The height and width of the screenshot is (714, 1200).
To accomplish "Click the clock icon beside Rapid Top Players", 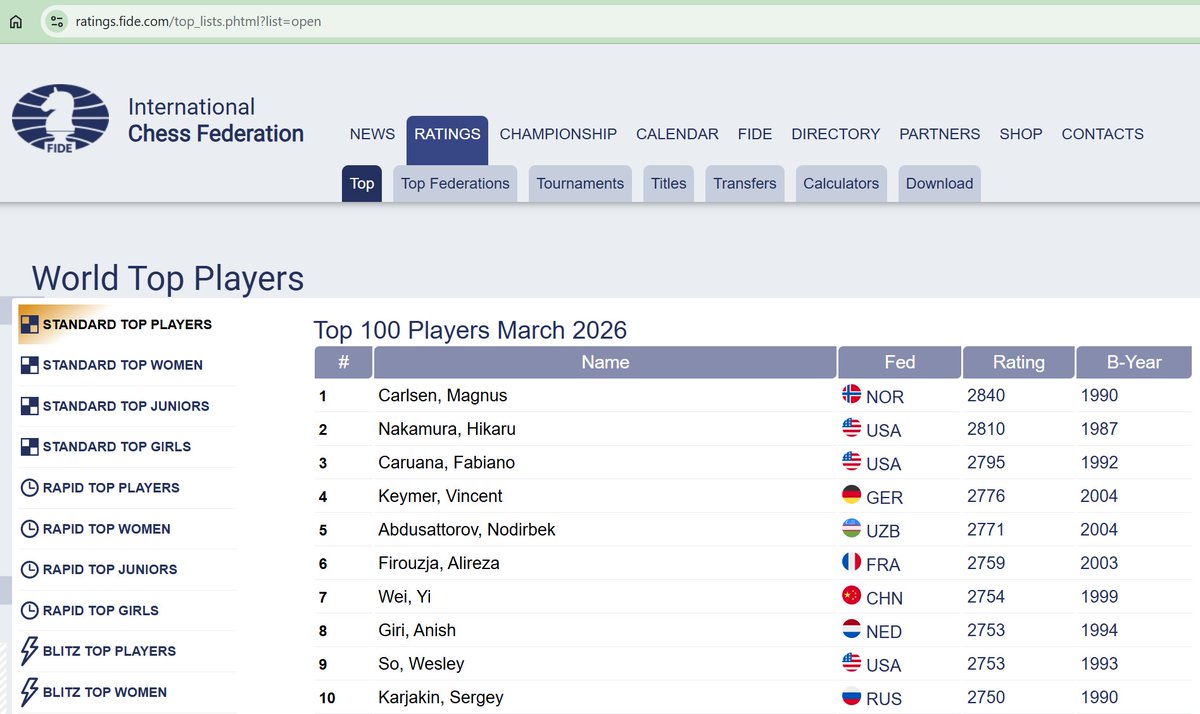I will 30,488.
